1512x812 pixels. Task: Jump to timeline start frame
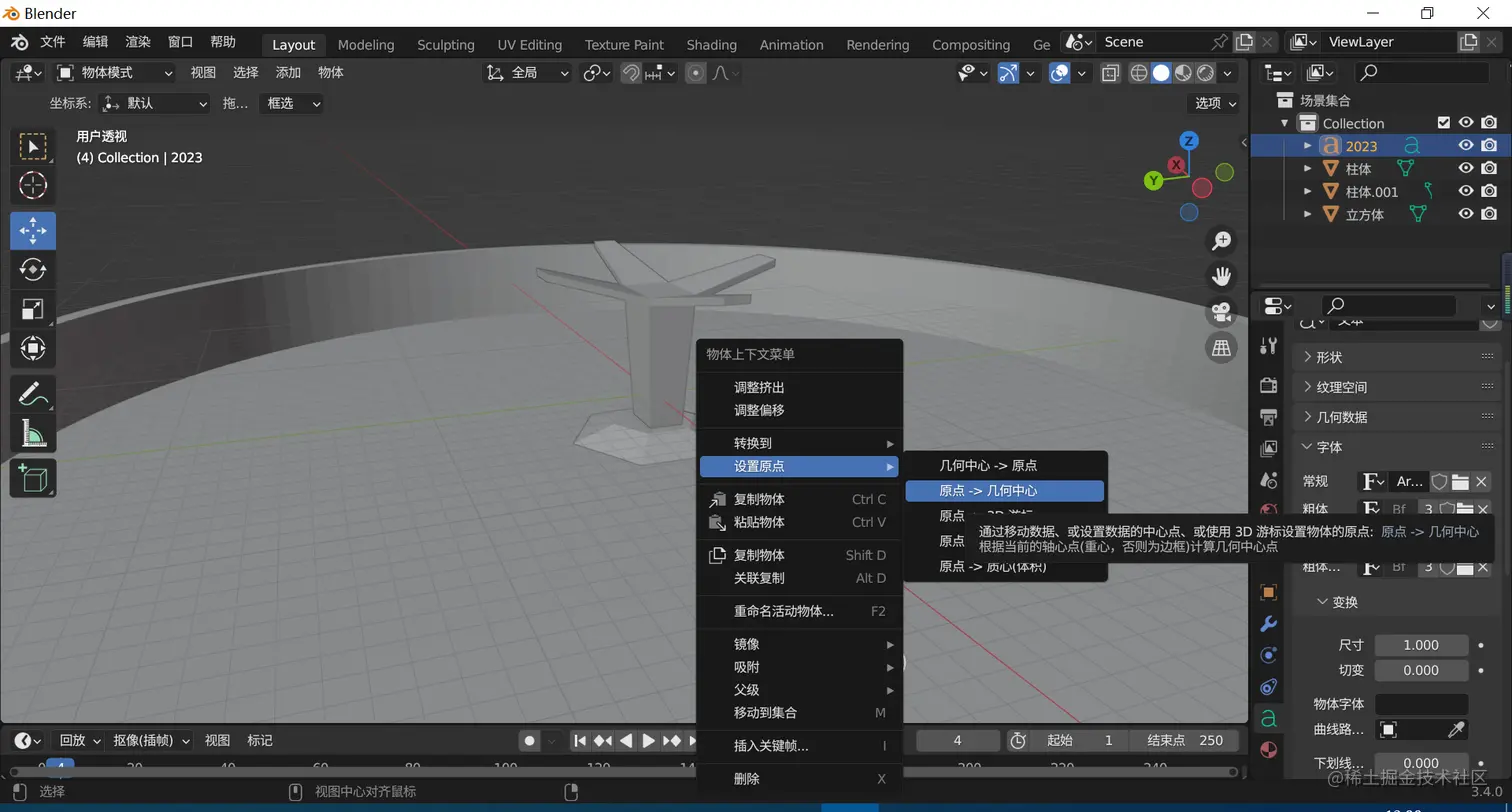pos(580,741)
